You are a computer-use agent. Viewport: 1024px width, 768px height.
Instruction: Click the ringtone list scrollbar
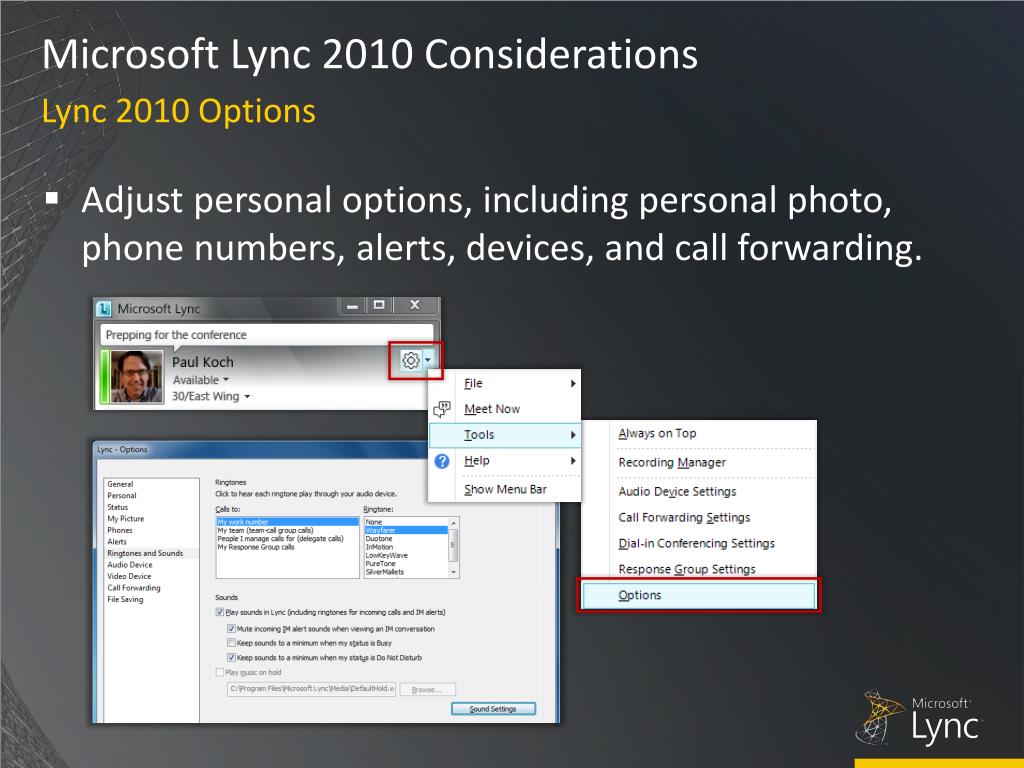[453, 544]
